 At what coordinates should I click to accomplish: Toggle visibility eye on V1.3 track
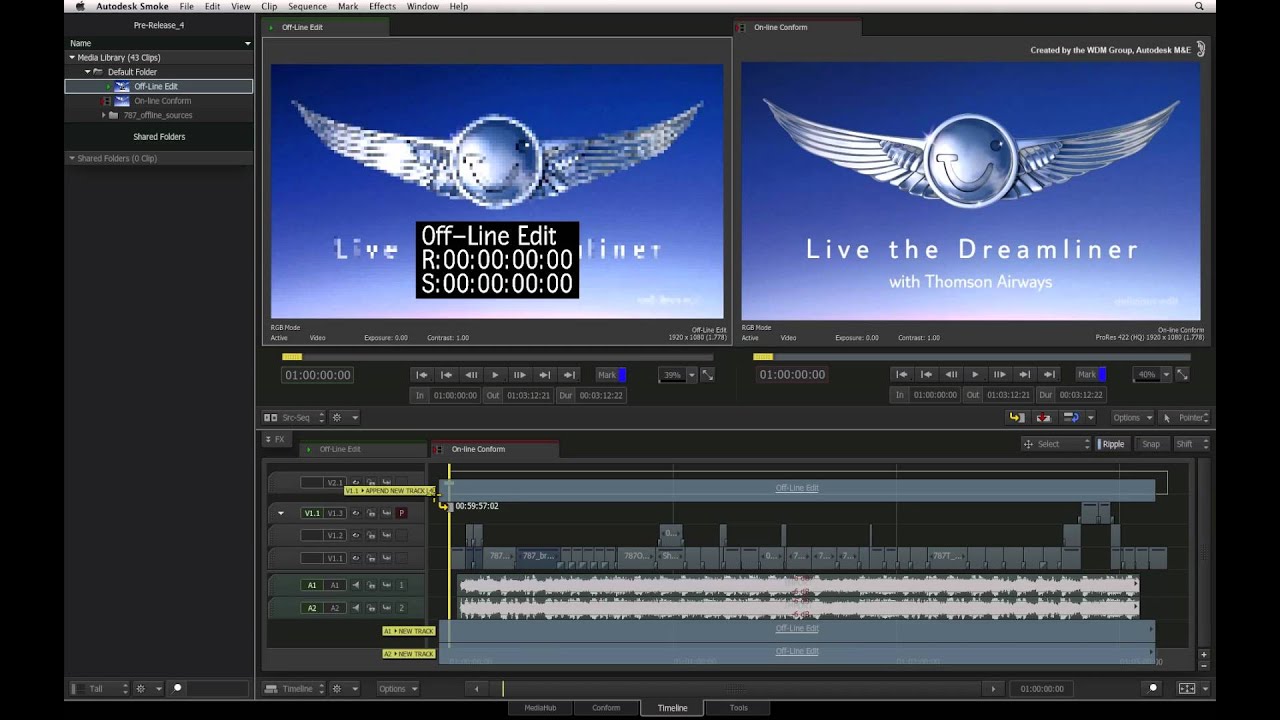(355, 513)
